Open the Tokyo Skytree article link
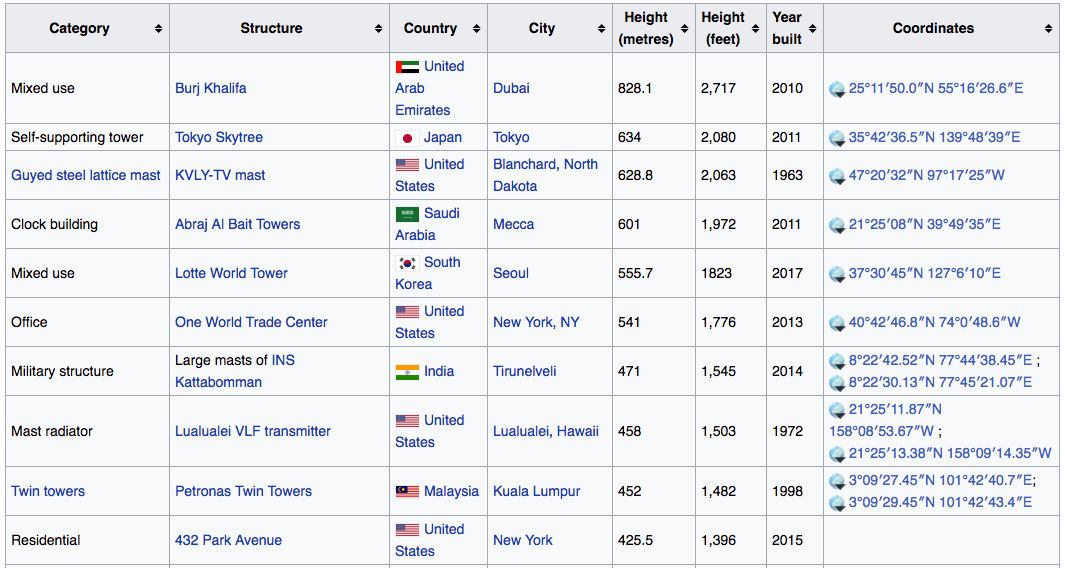Viewport: 1065px width, 568px height. [x=219, y=137]
